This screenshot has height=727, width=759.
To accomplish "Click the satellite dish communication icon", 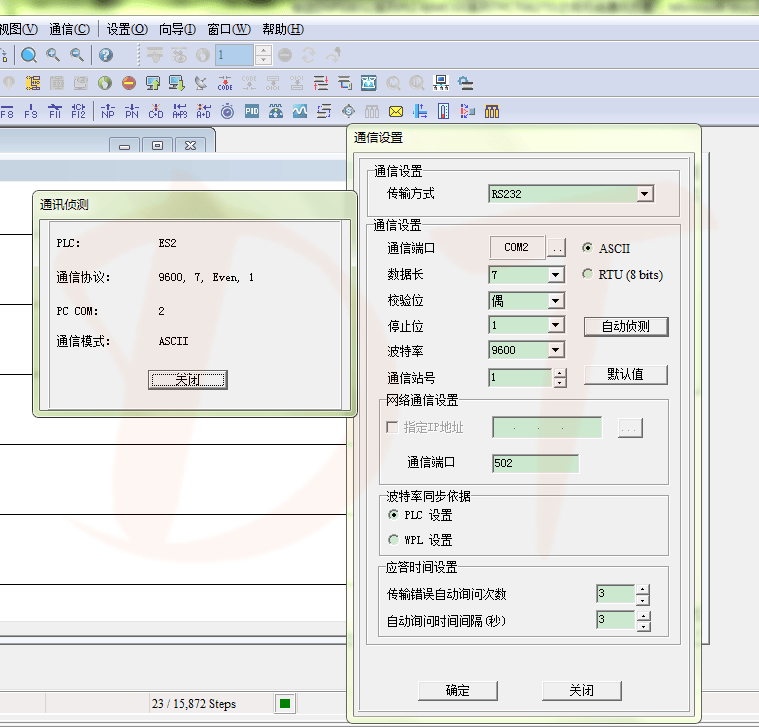I will click(x=201, y=83).
